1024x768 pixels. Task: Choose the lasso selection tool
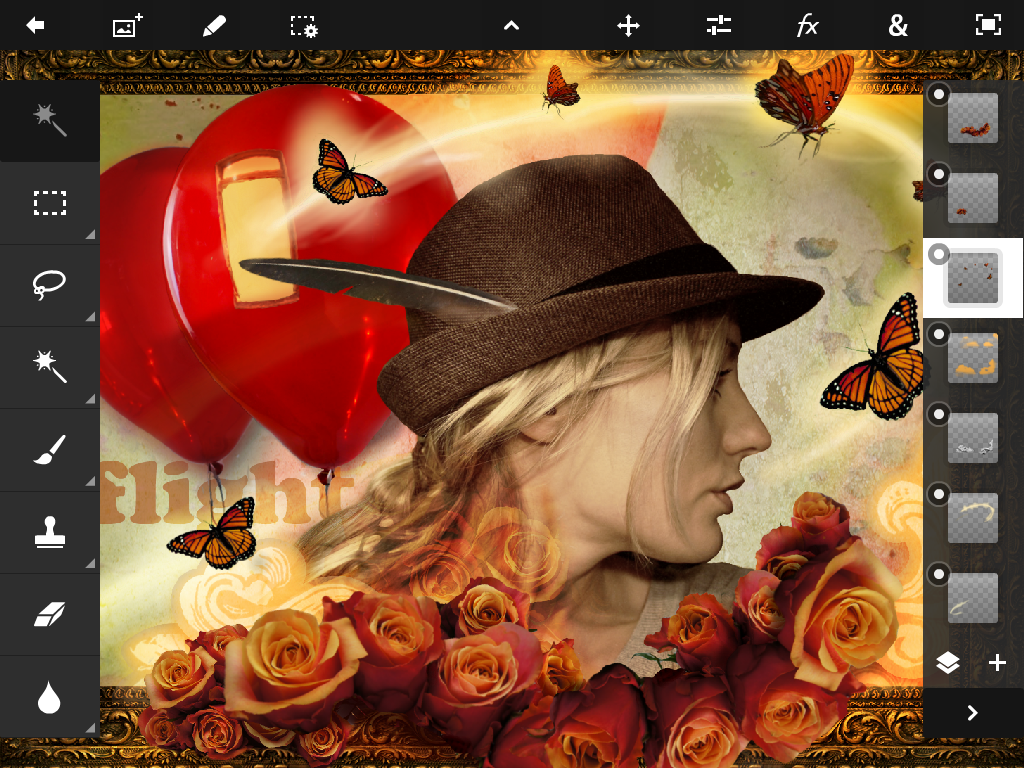(x=49, y=285)
